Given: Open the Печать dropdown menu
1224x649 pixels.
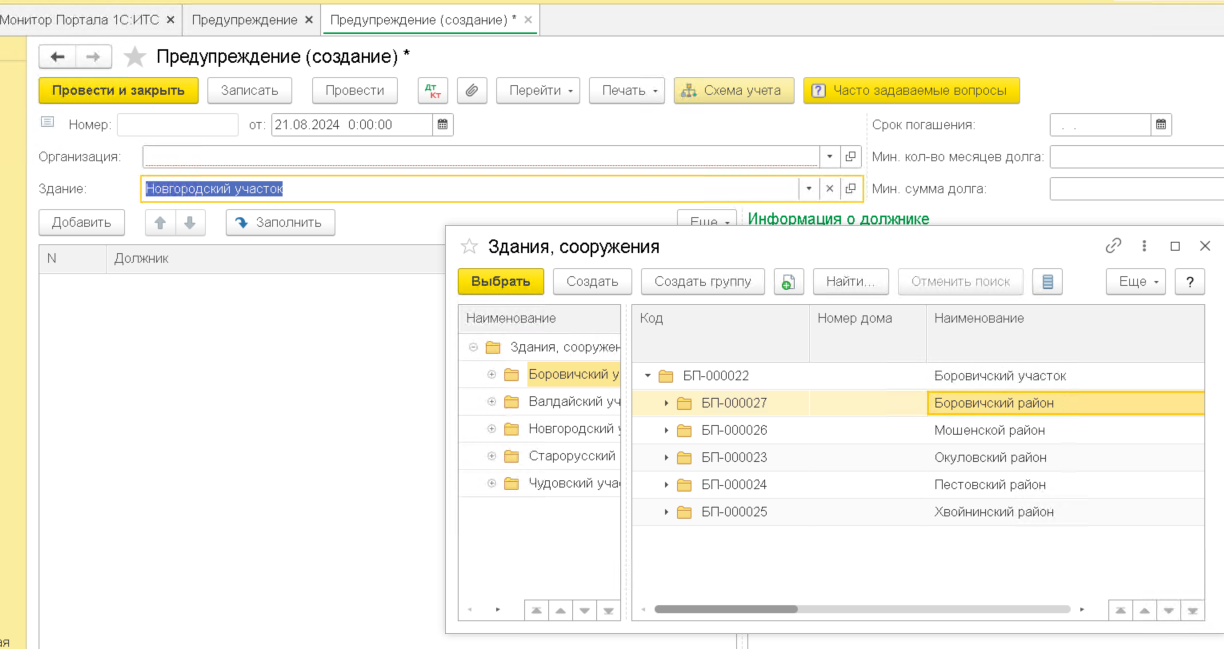Looking at the screenshot, I should pos(627,90).
